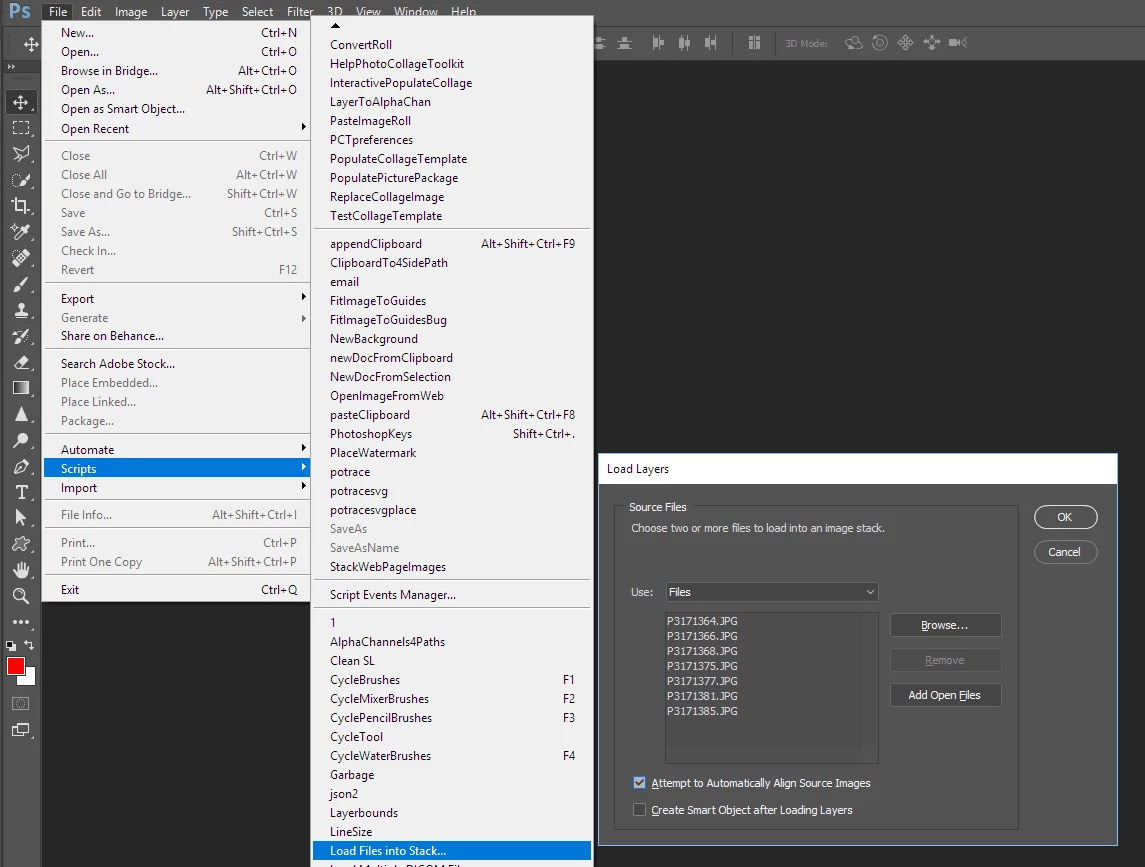Reset default foreground and background colors
Image resolution: width=1145 pixels, height=867 pixels.
pos(11,646)
